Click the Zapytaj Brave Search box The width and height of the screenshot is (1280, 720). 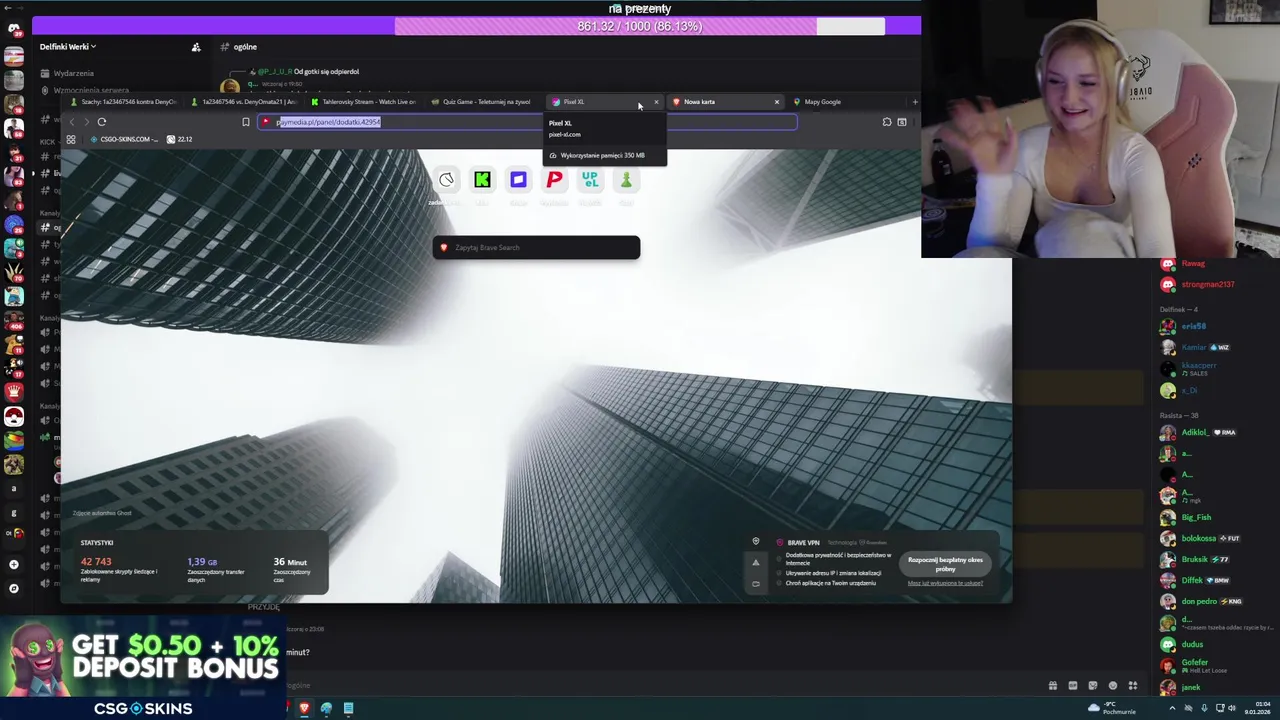536,248
